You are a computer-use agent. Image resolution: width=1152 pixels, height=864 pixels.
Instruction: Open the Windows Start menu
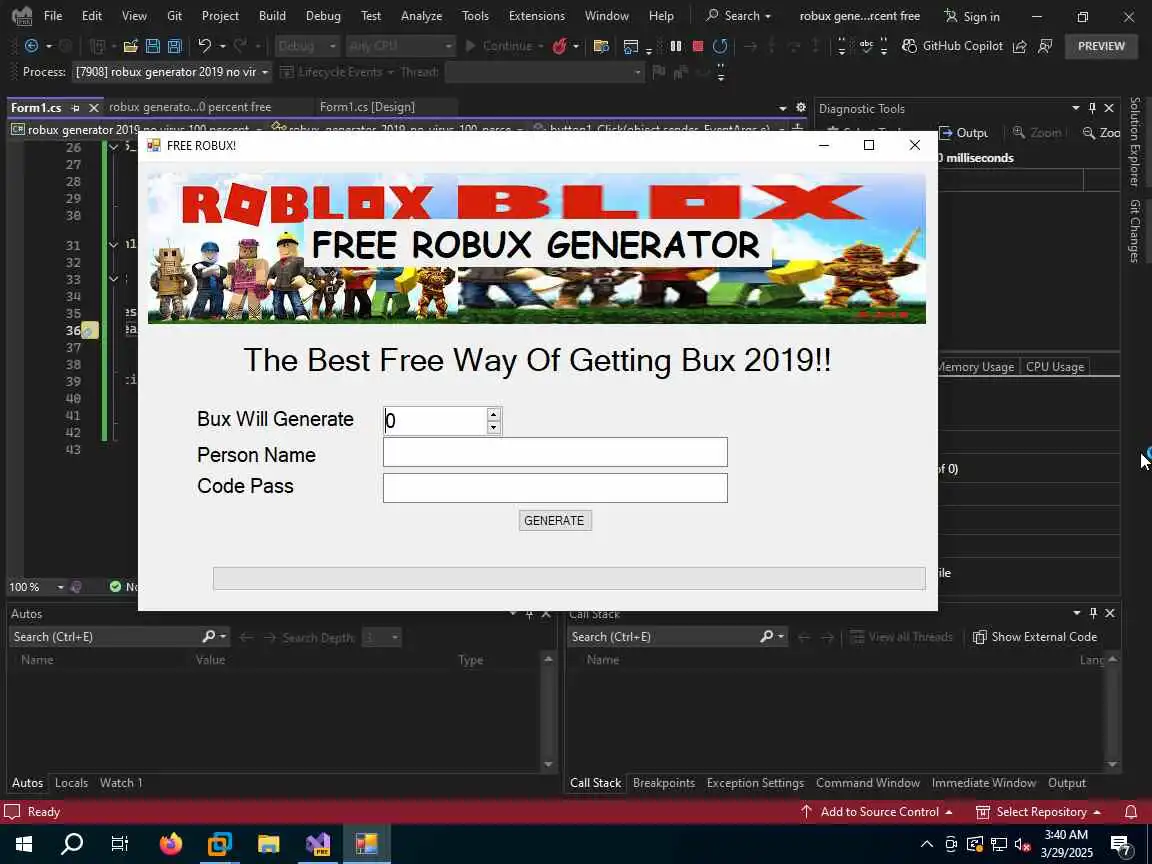click(x=23, y=843)
